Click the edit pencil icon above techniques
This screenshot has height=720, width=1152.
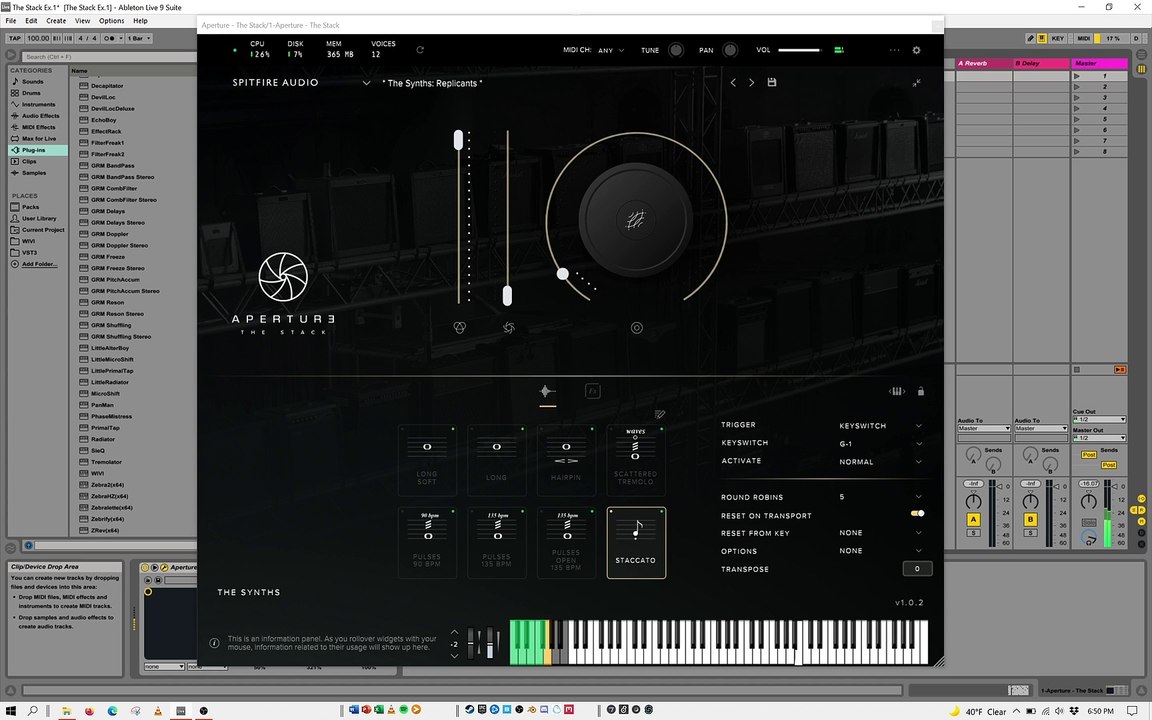660,414
